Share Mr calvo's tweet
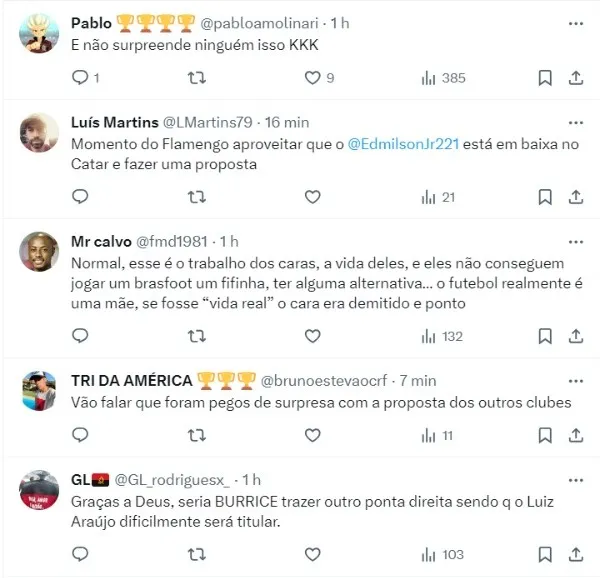600x578 pixels. point(576,336)
